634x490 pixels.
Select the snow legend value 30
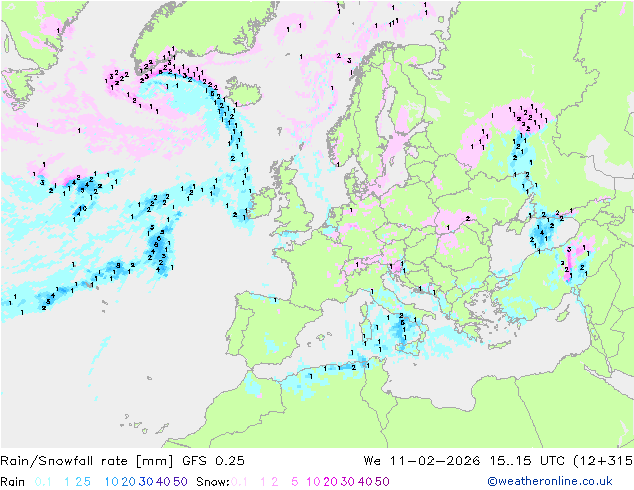pos(348,482)
